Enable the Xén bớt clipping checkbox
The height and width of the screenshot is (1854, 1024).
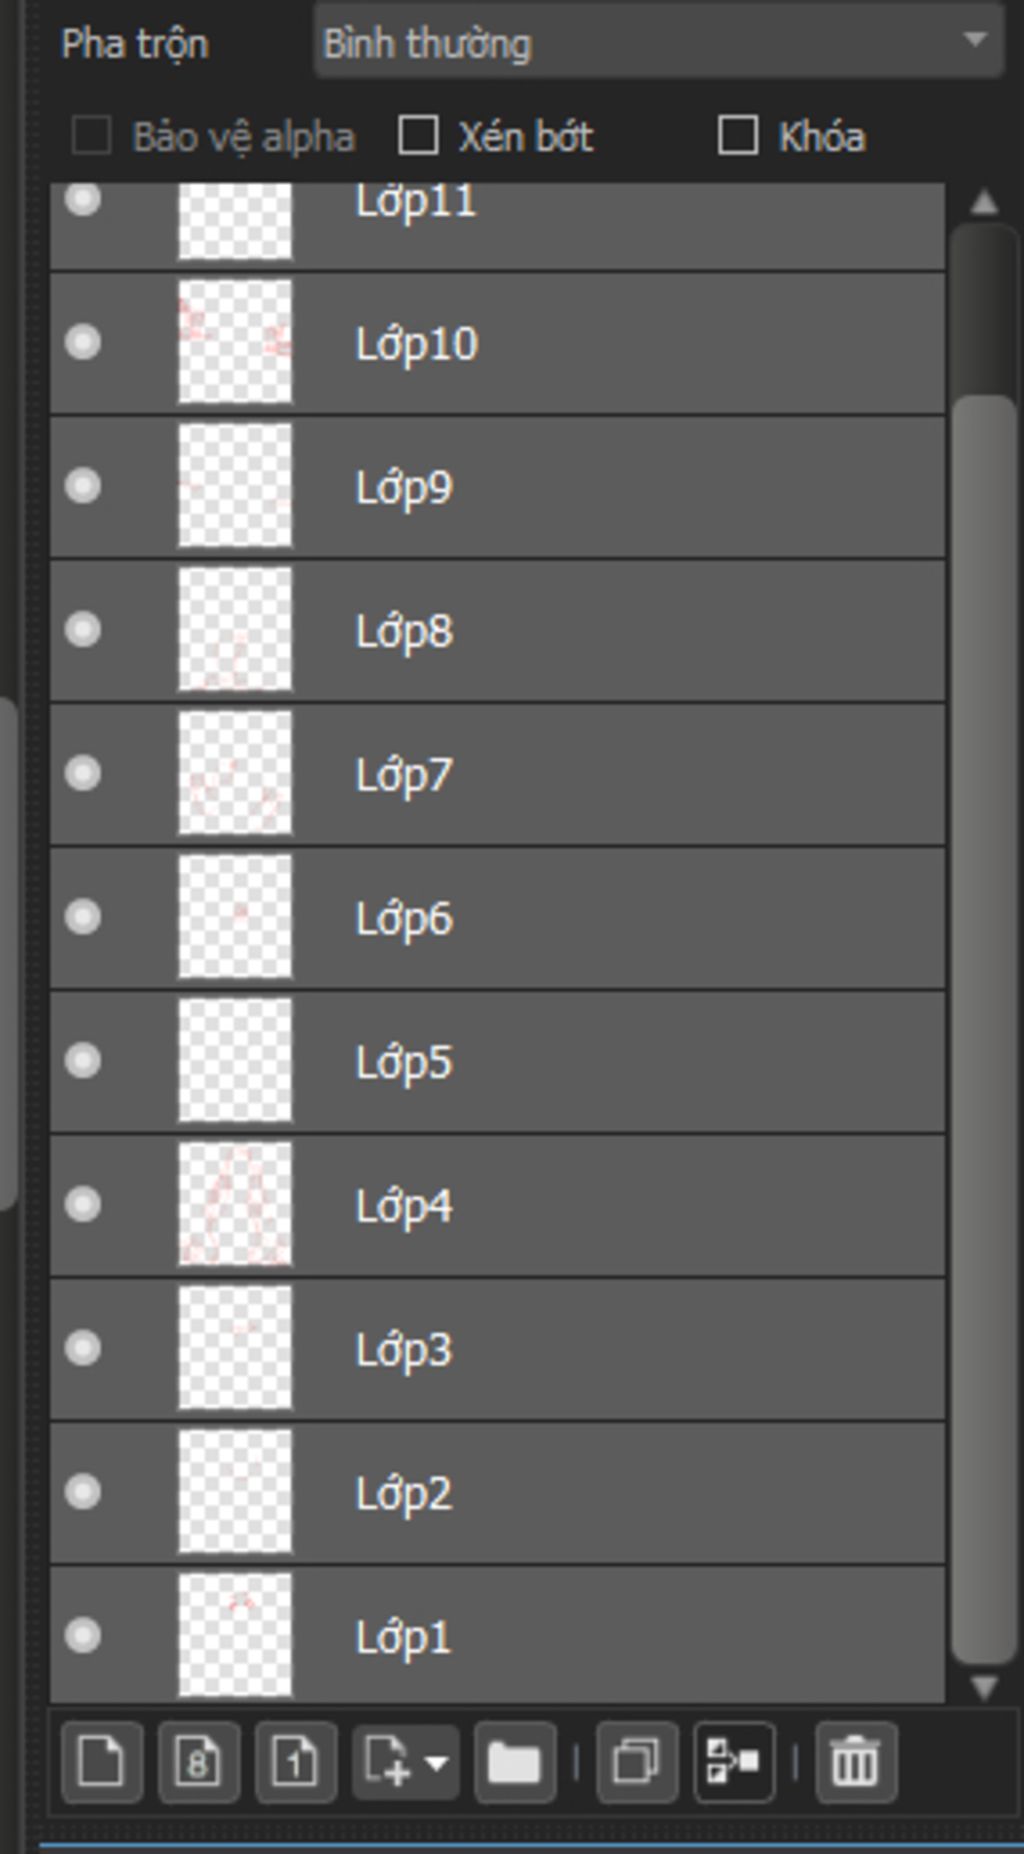[x=418, y=136]
